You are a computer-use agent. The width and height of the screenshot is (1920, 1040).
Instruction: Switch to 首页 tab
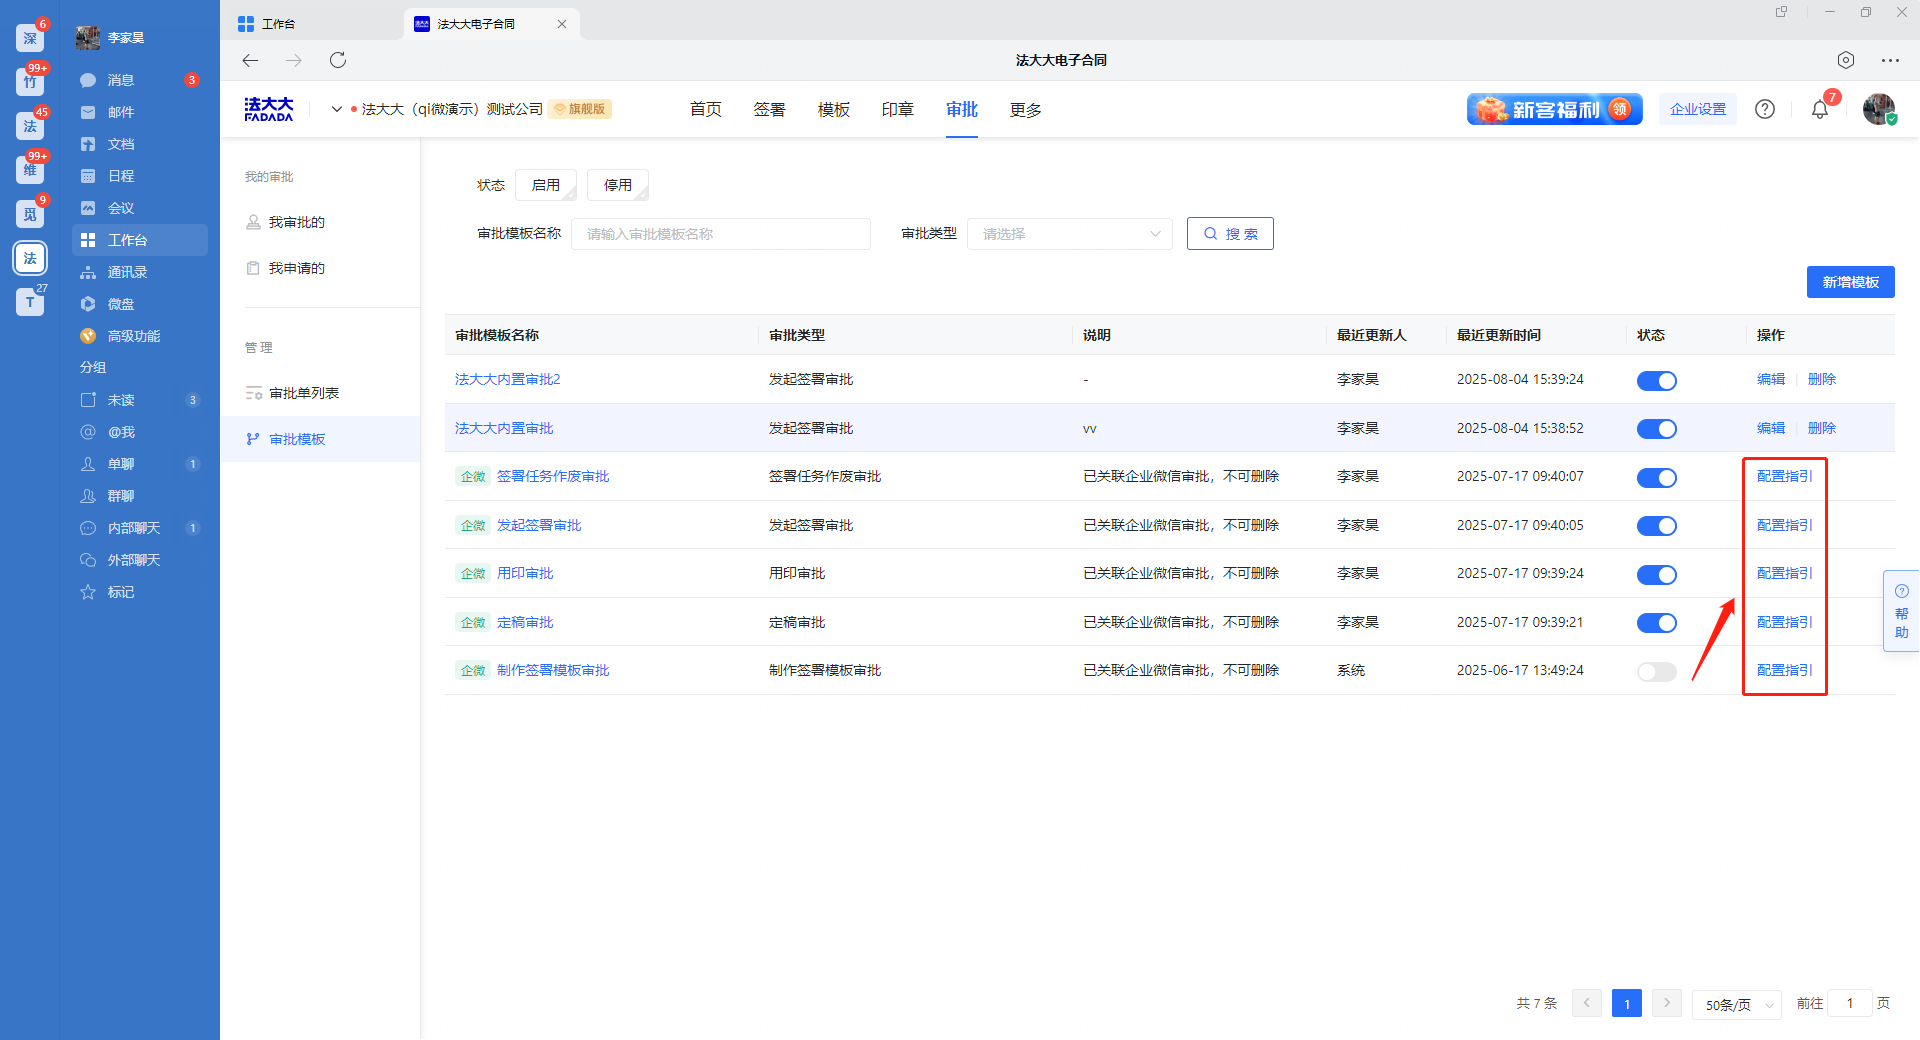(x=706, y=109)
